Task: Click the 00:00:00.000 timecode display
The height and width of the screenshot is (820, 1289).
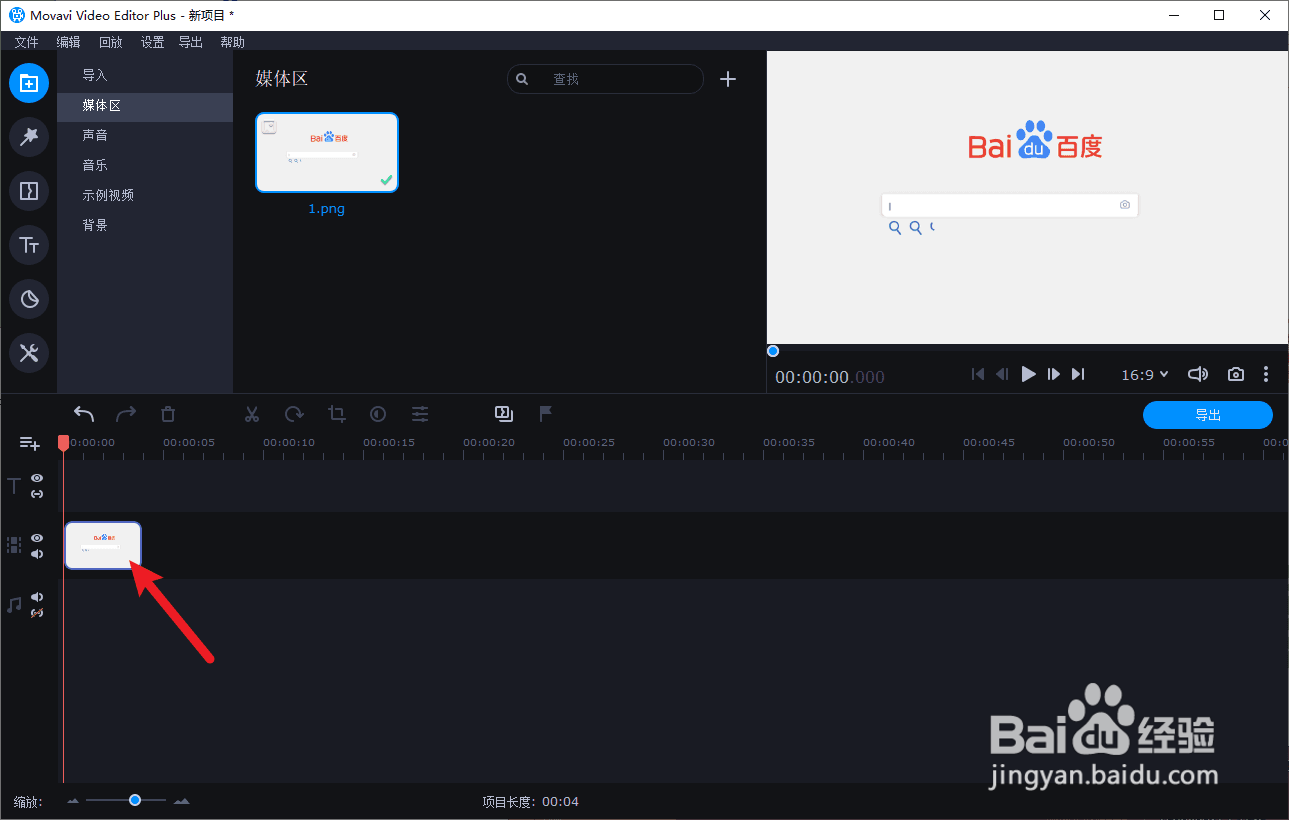Action: click(x=830, y=377)
